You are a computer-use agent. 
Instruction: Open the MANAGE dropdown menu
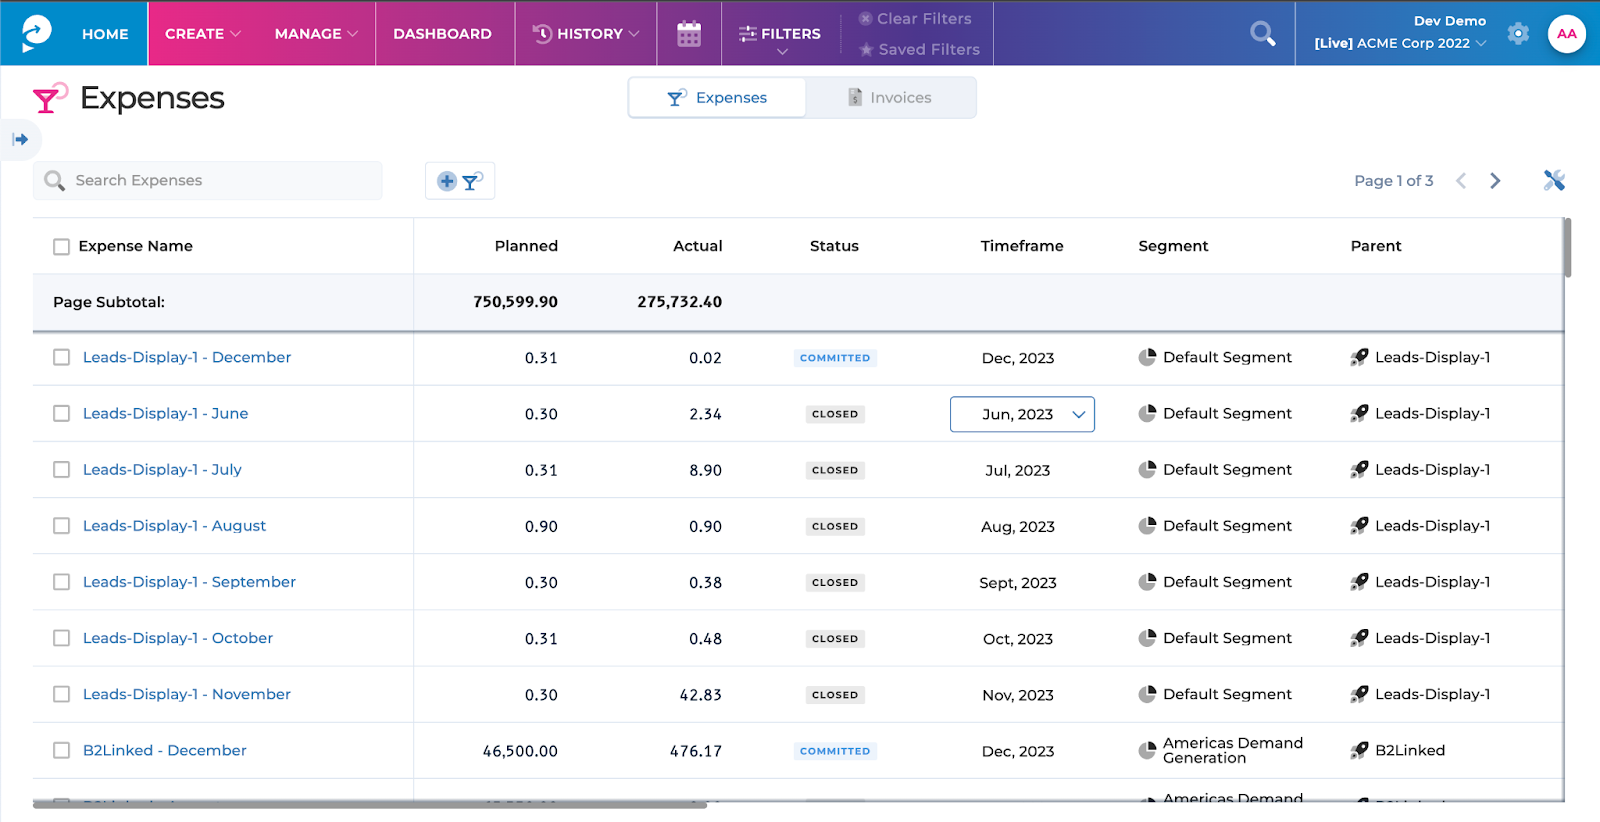(x=316, y=34)
